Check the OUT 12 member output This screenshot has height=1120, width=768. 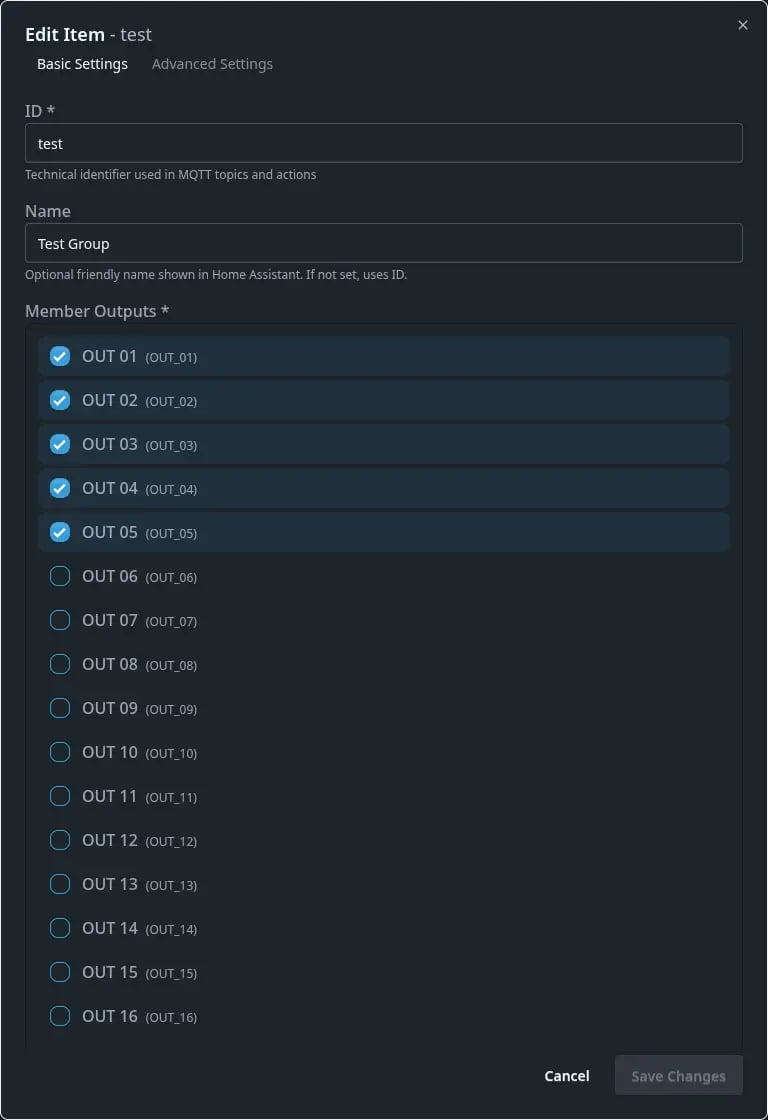60,839
